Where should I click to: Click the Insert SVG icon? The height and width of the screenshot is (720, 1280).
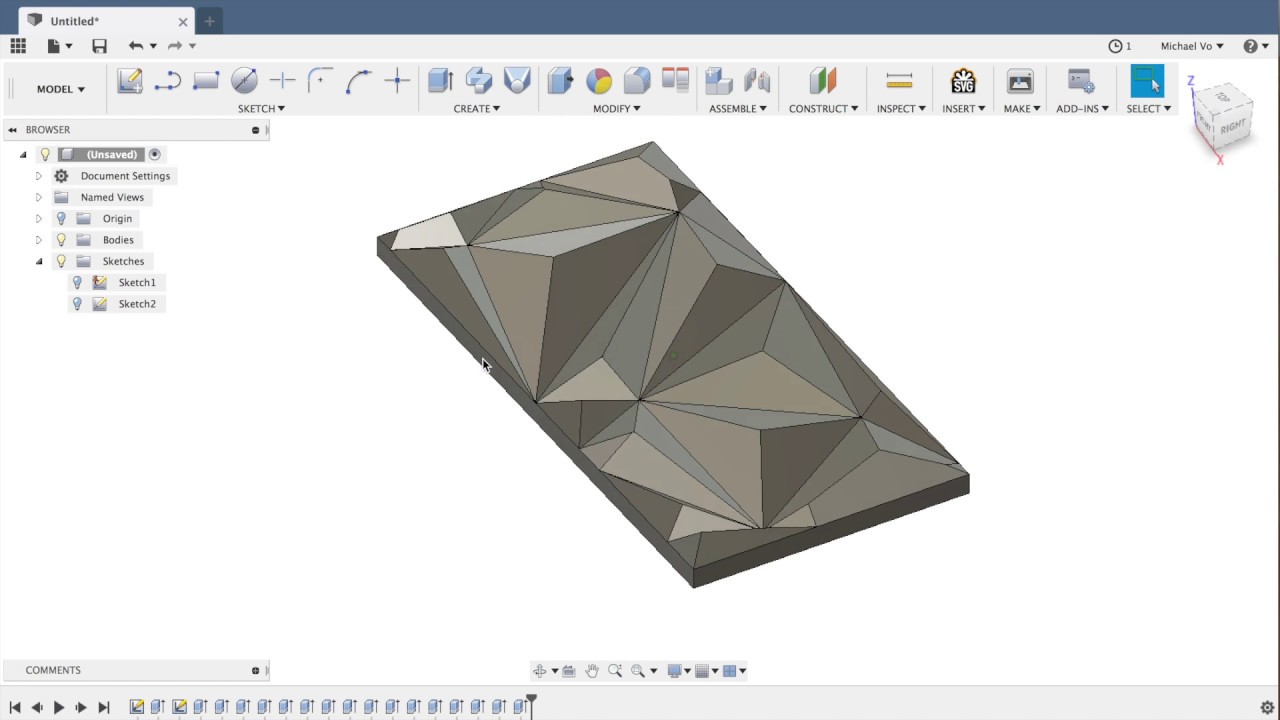coord(963,81)
